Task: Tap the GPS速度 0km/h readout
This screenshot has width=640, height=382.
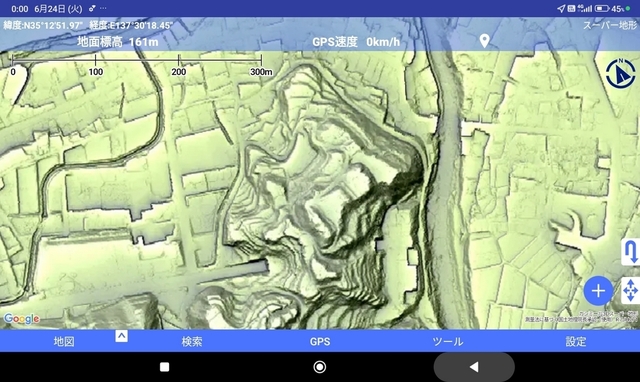Action: tap(356, 42)
